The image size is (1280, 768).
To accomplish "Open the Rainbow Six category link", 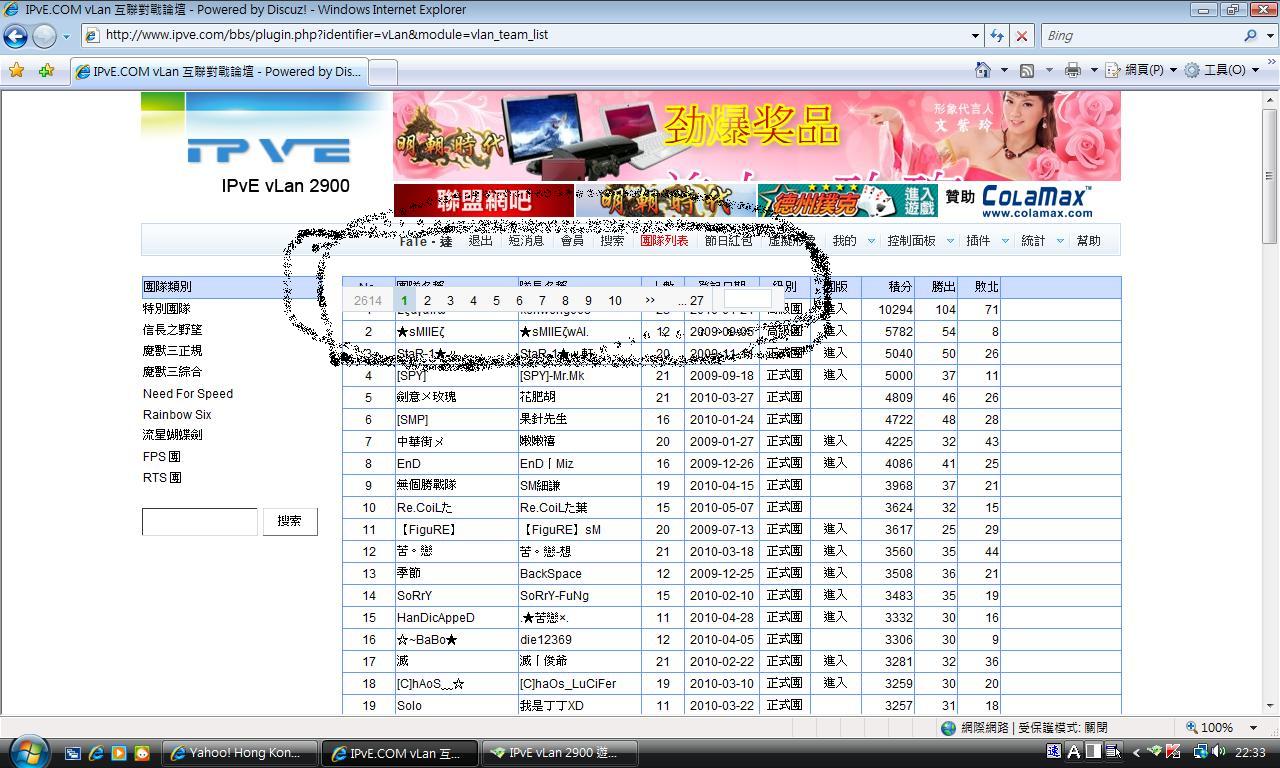I will tap(177, 415).
